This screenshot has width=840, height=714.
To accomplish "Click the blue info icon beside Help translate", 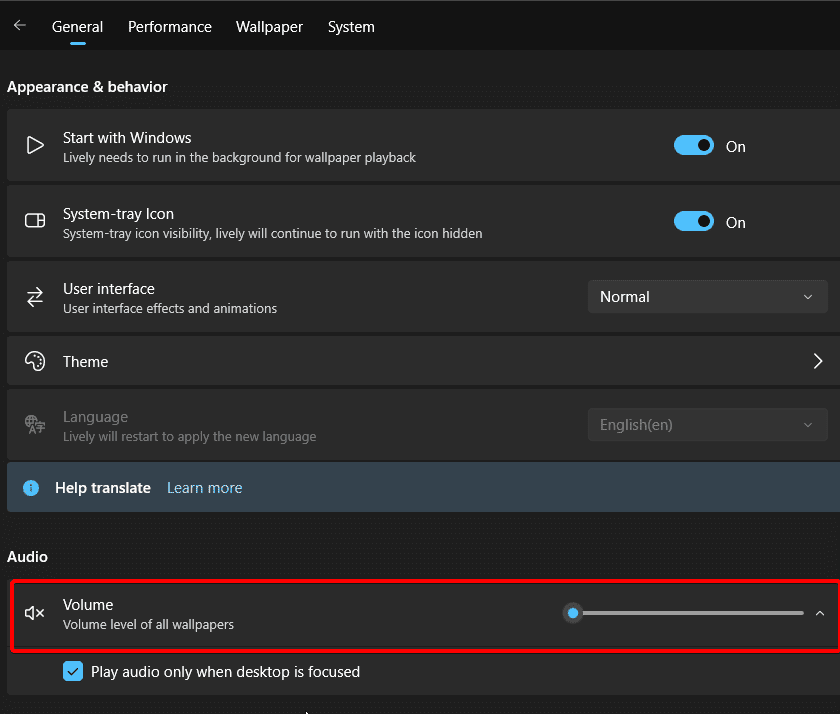I will (x=31, y=488).
